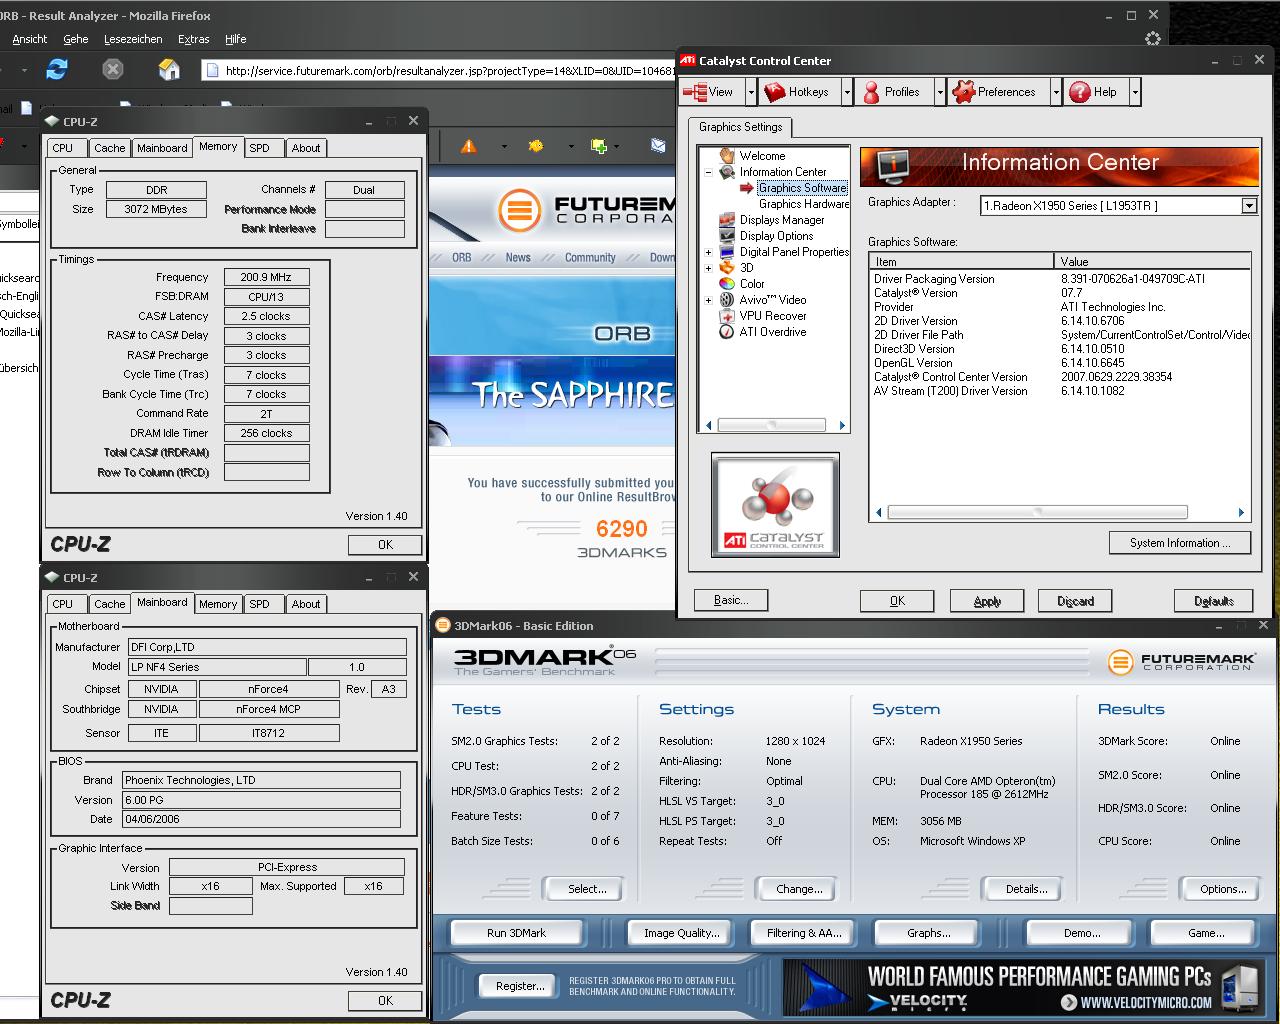Open the Hilfe menu in Firefox
Viewport: 1280px width, 1024px height.
pos(236,39)
